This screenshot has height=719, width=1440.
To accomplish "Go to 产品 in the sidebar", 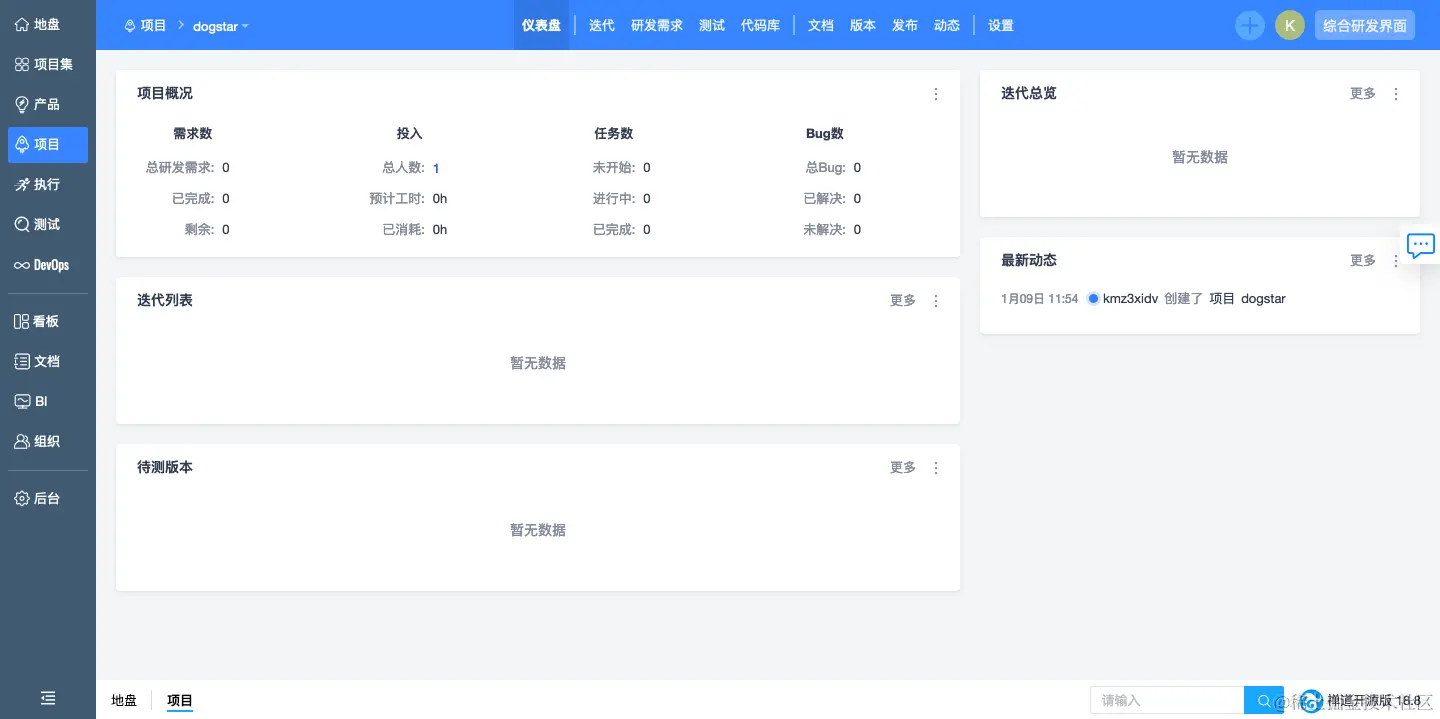I will point(47,104).
